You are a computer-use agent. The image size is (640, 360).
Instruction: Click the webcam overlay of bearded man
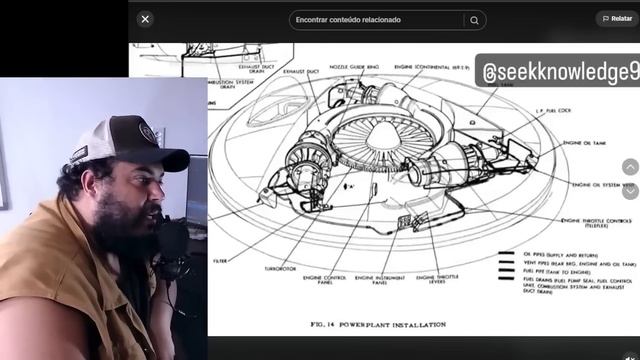pos(104,219)
